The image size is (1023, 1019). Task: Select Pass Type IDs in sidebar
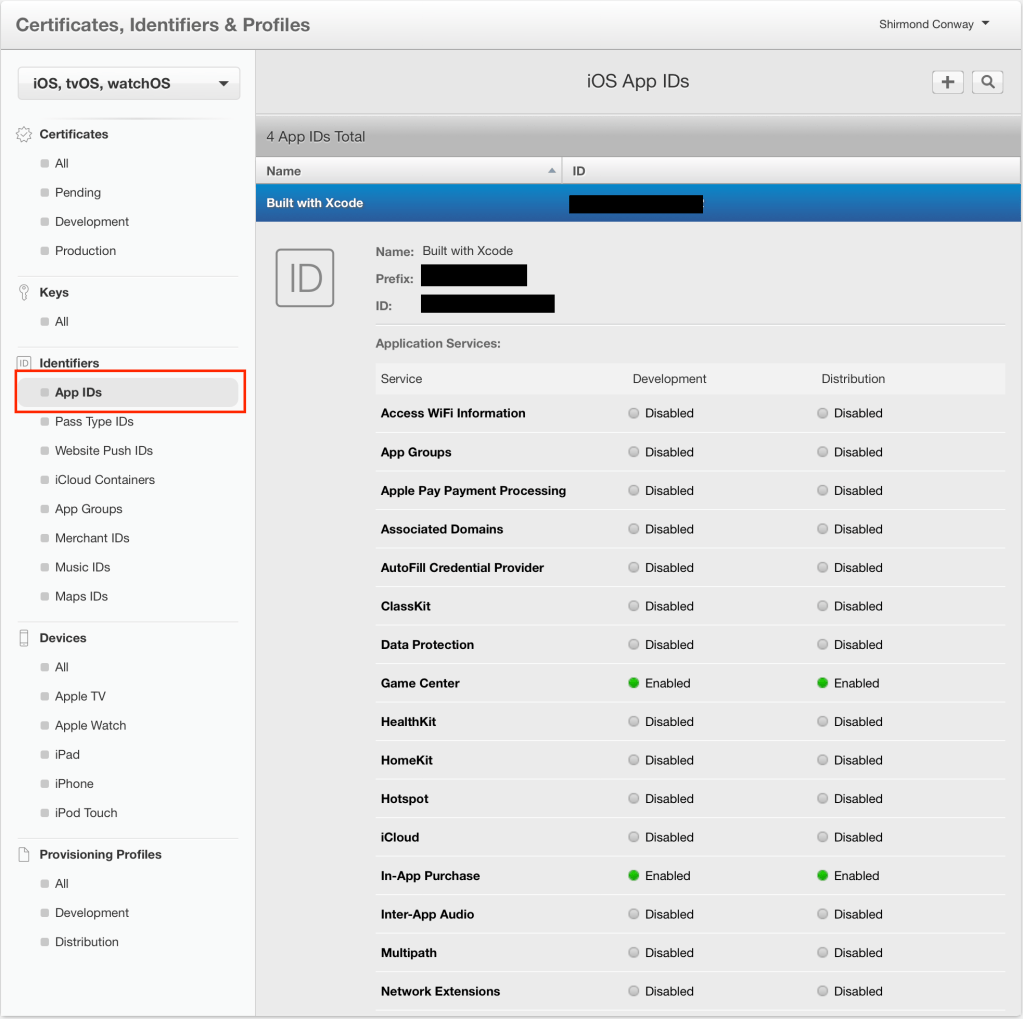[x=94, y=422]
